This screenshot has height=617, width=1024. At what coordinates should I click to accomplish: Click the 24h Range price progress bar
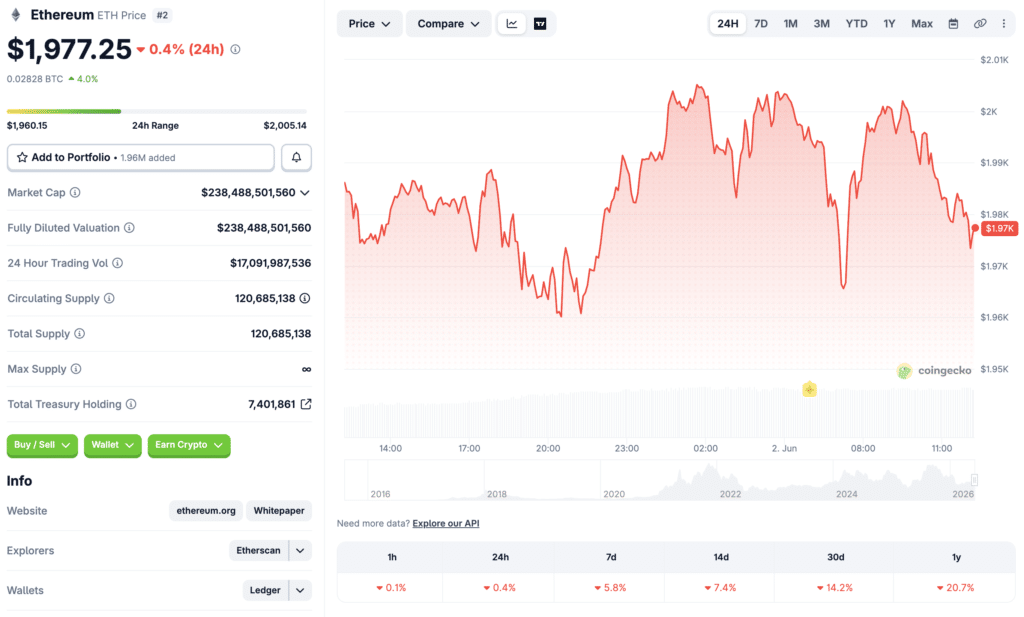tap(157, 112)
